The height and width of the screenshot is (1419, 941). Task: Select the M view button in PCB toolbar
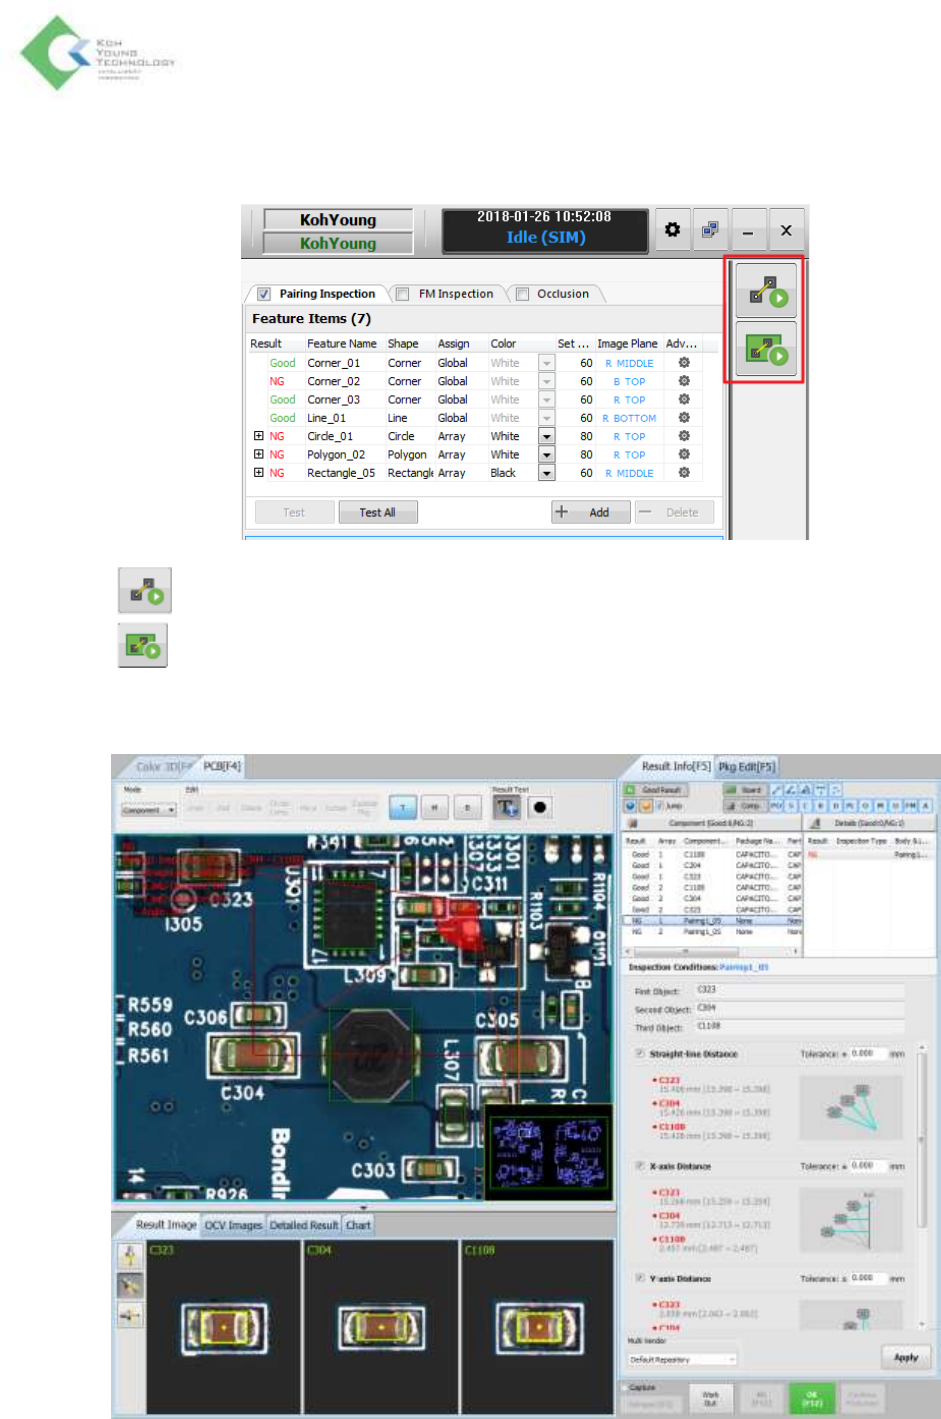point(435,807)
